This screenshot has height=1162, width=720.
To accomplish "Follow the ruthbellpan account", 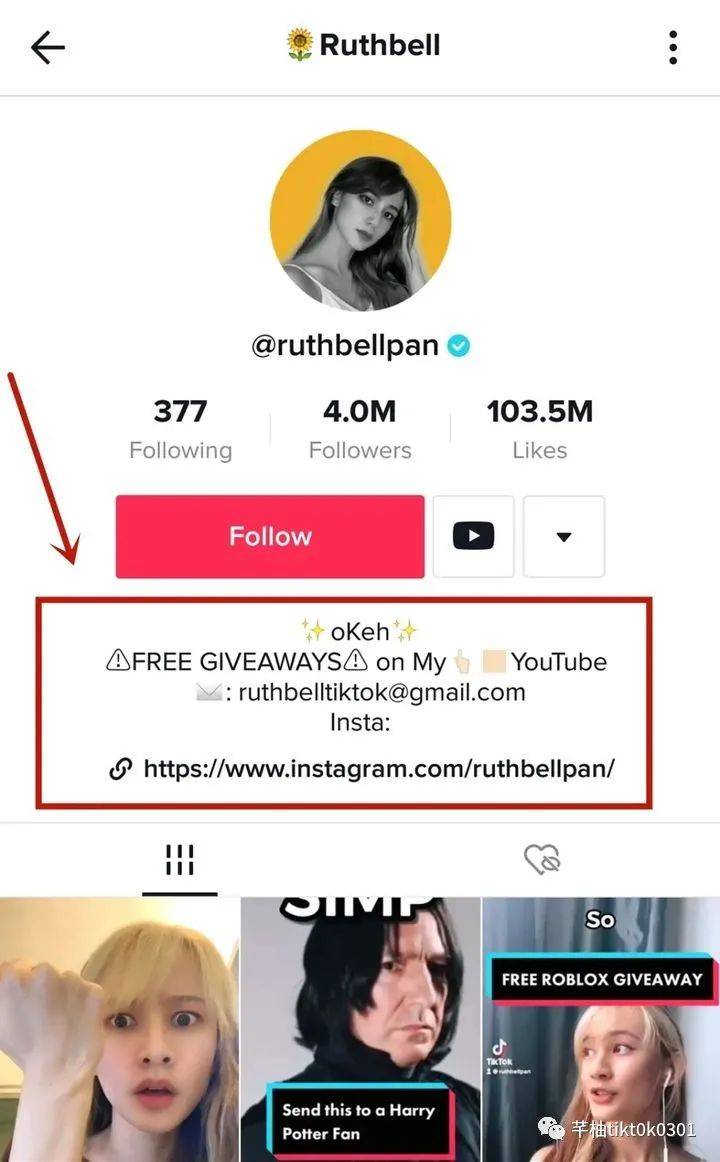I will (270, 536).
